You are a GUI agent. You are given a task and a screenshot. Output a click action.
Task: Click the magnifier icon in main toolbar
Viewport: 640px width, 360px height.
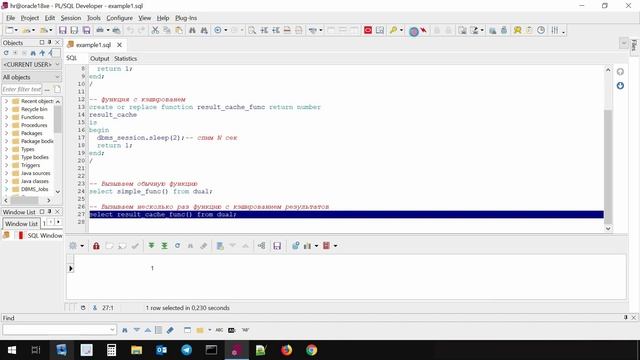pos(252,30)
